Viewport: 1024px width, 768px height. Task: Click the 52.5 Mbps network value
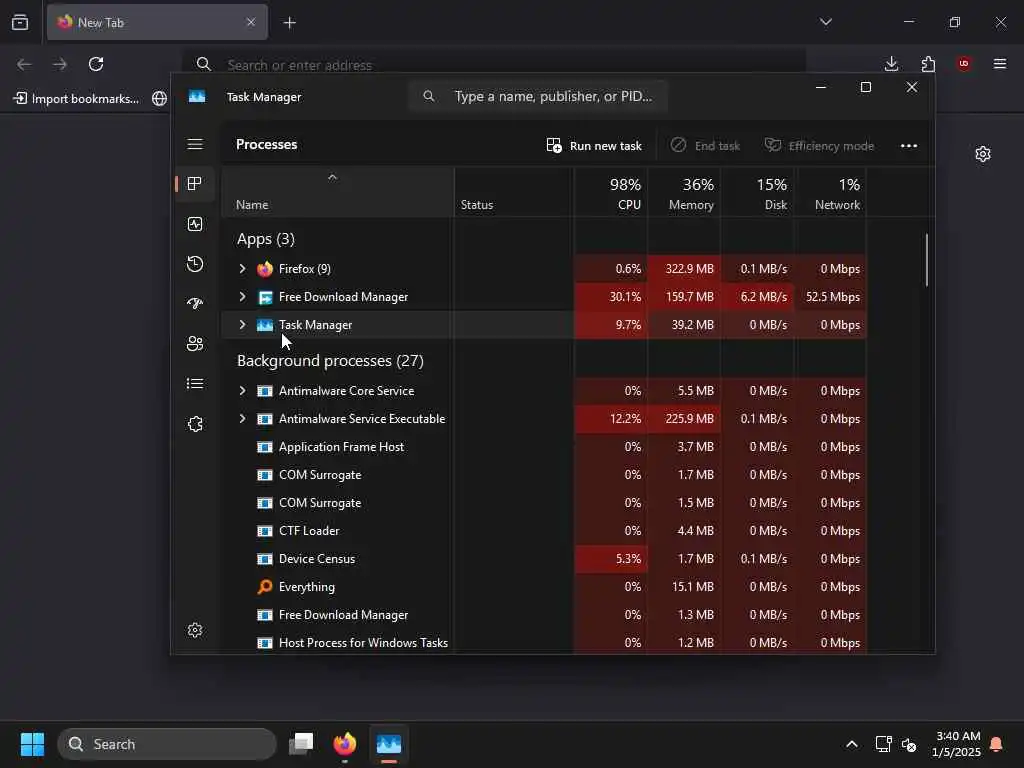coord(833,296)
